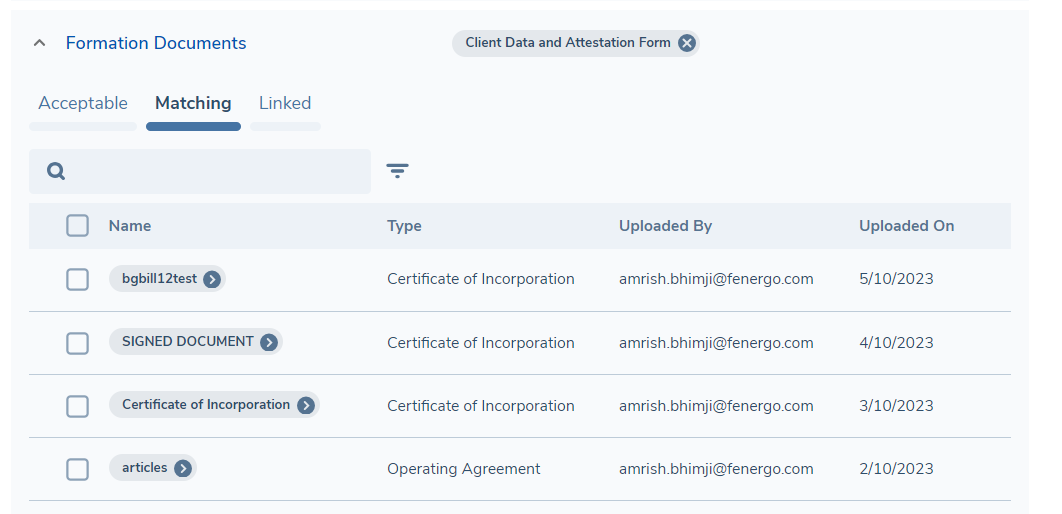Focus the document search input field
This screenshot has height=514, width=1062.
pos(215,171)
